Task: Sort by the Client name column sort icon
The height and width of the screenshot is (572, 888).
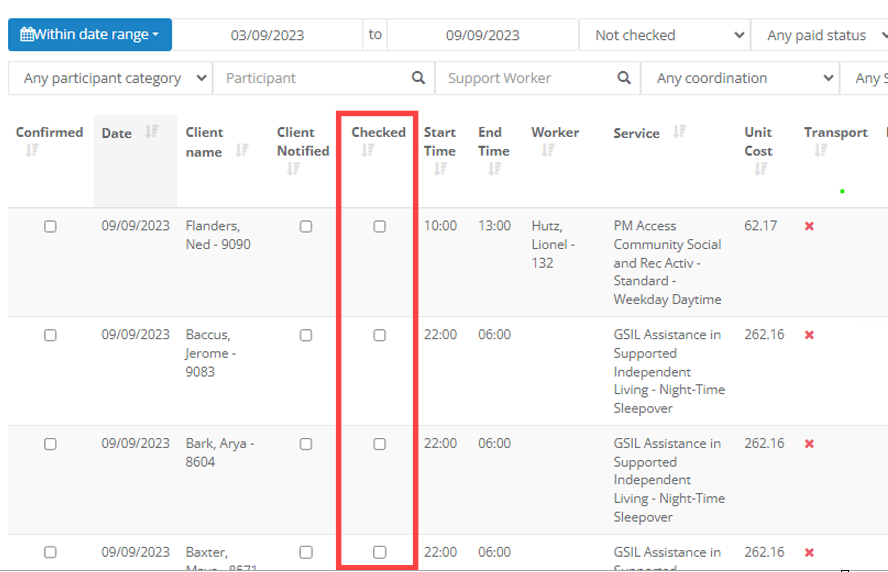Action: click(242, 150)
